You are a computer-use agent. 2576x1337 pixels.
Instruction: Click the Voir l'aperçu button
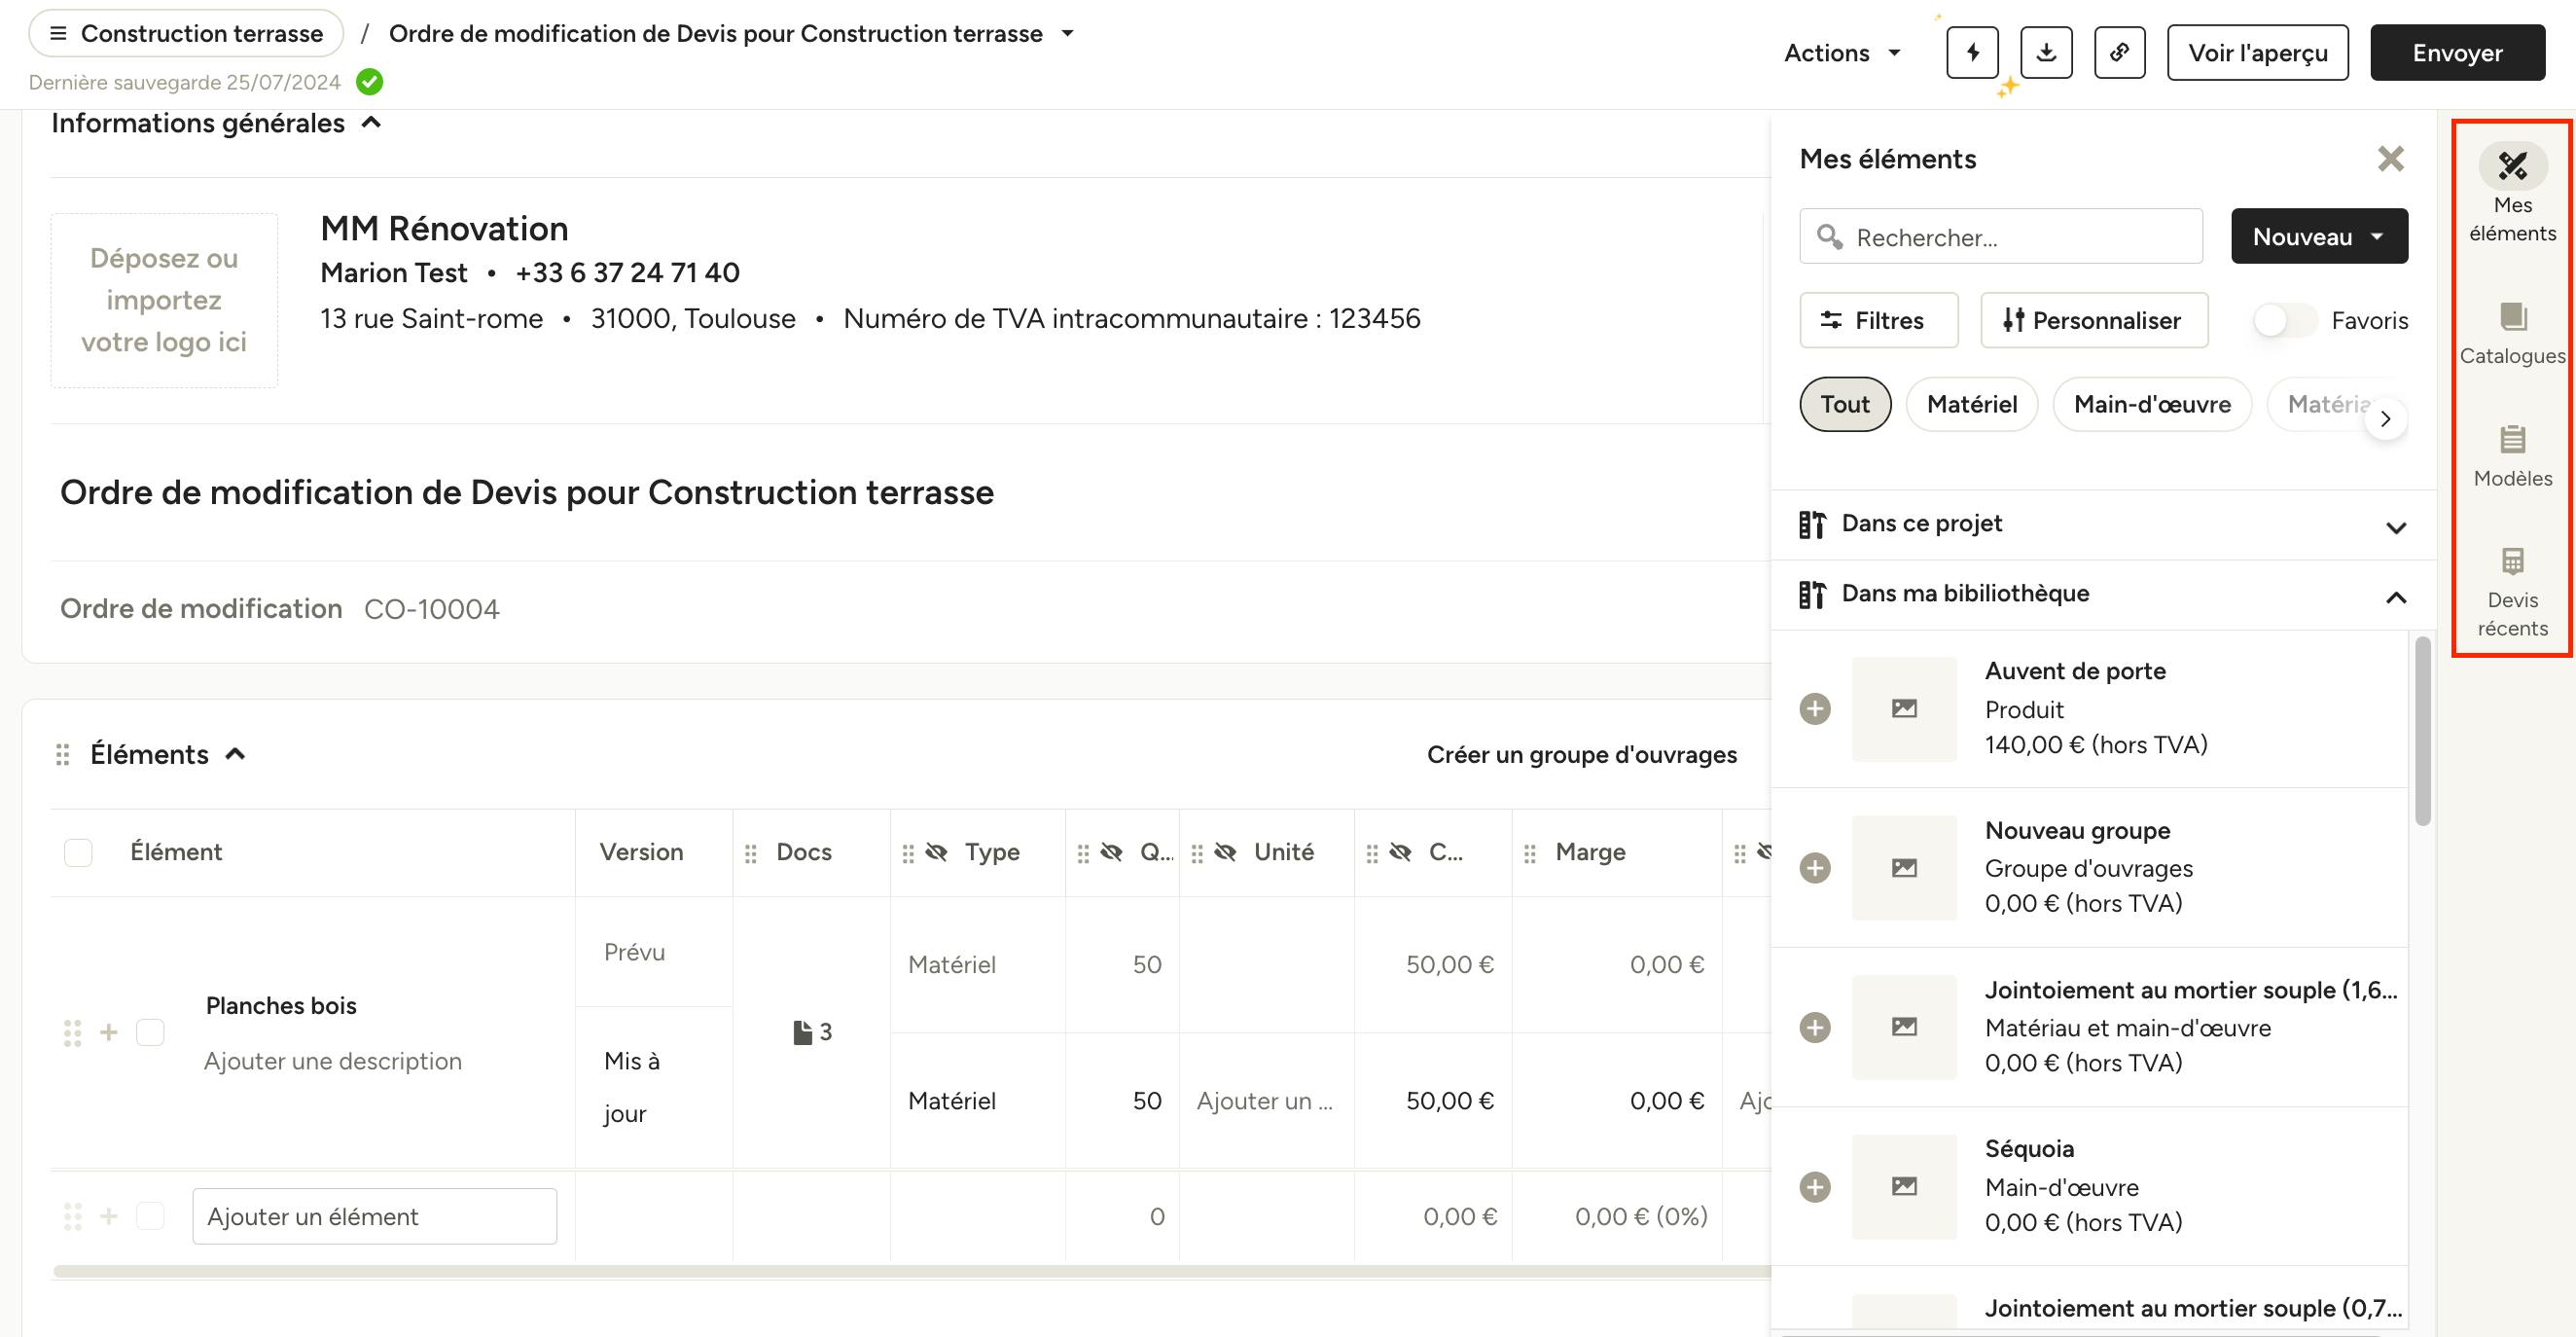click(2257, 53)
